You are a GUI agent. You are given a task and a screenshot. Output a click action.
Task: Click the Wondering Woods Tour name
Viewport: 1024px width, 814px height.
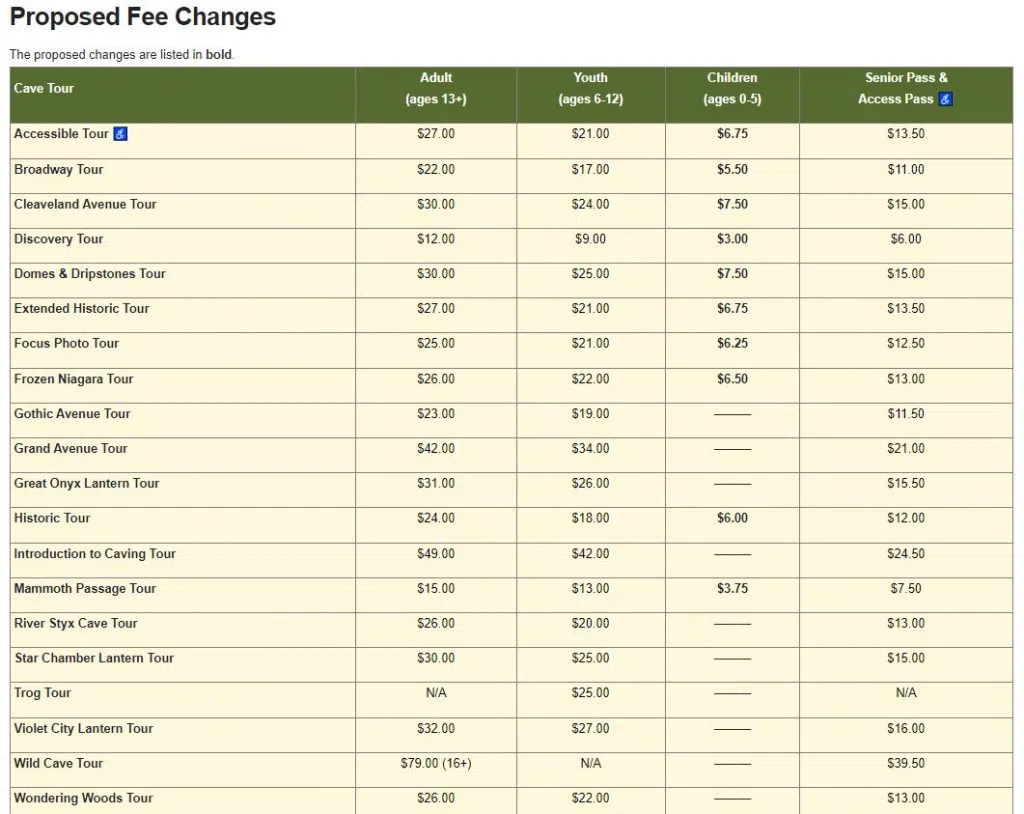tap(84, 798)
